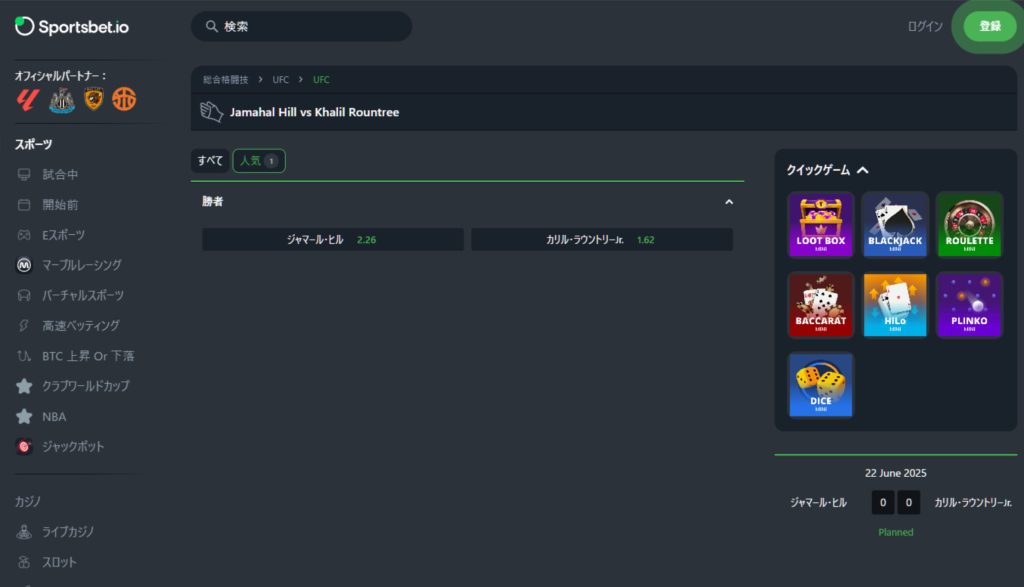
Task: Open the orange basketball partner icon
Action: tap(124, 99)
